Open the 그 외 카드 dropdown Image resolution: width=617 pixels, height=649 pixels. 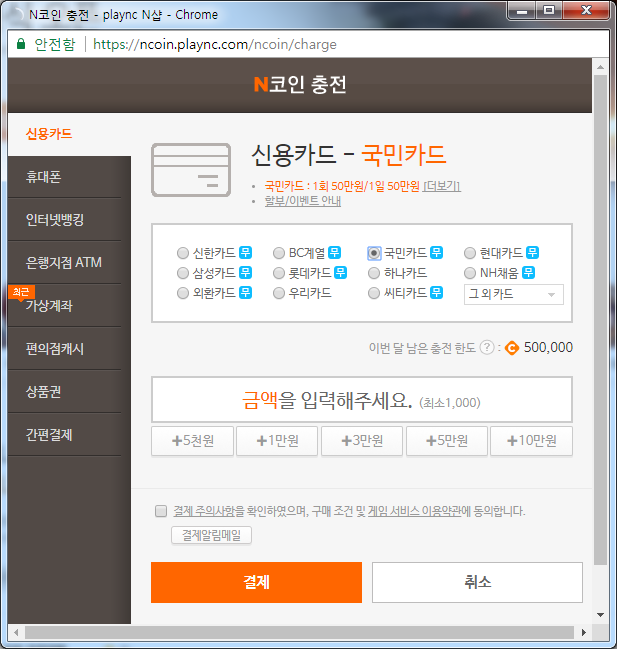point(514,294)
